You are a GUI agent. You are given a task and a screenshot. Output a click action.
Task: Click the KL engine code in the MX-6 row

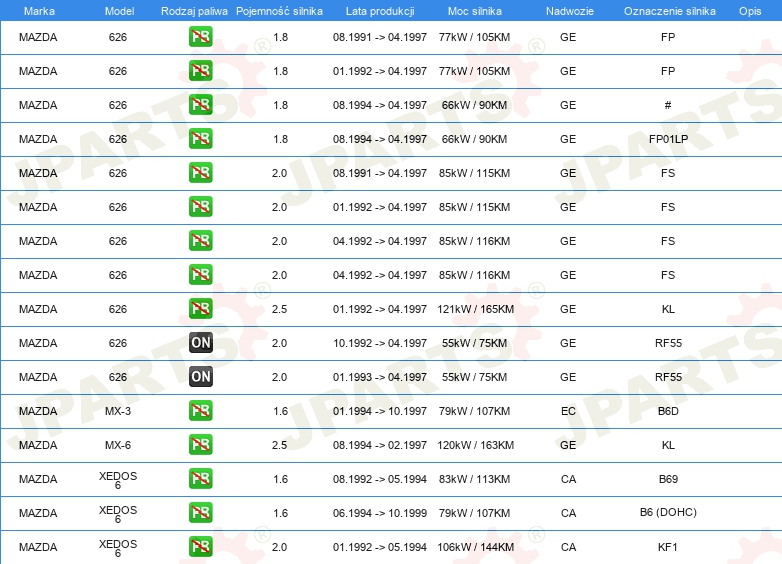[x=668, y=445]
